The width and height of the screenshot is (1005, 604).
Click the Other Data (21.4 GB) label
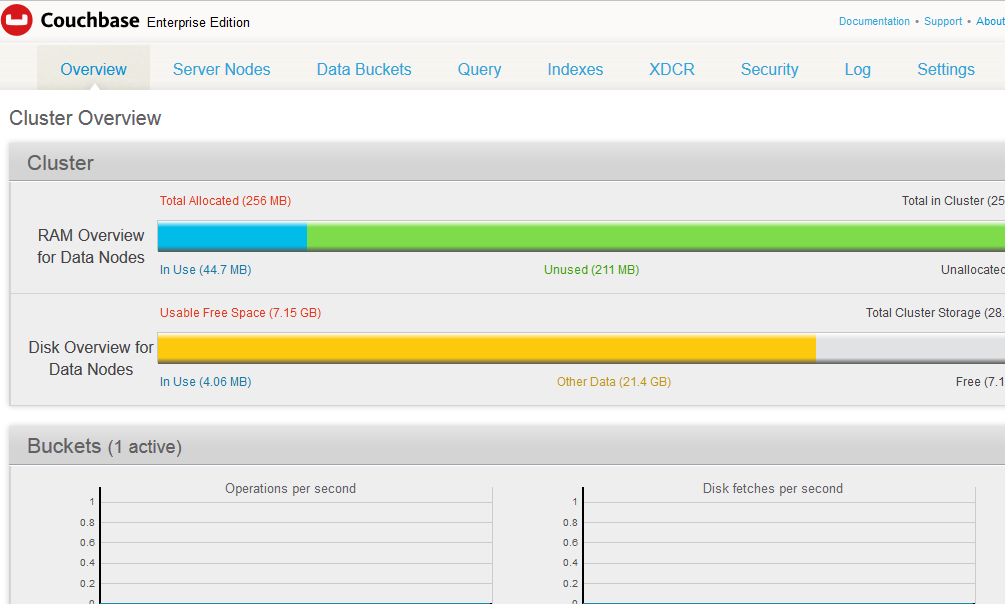pyautogui.click(x=614, y=382)
